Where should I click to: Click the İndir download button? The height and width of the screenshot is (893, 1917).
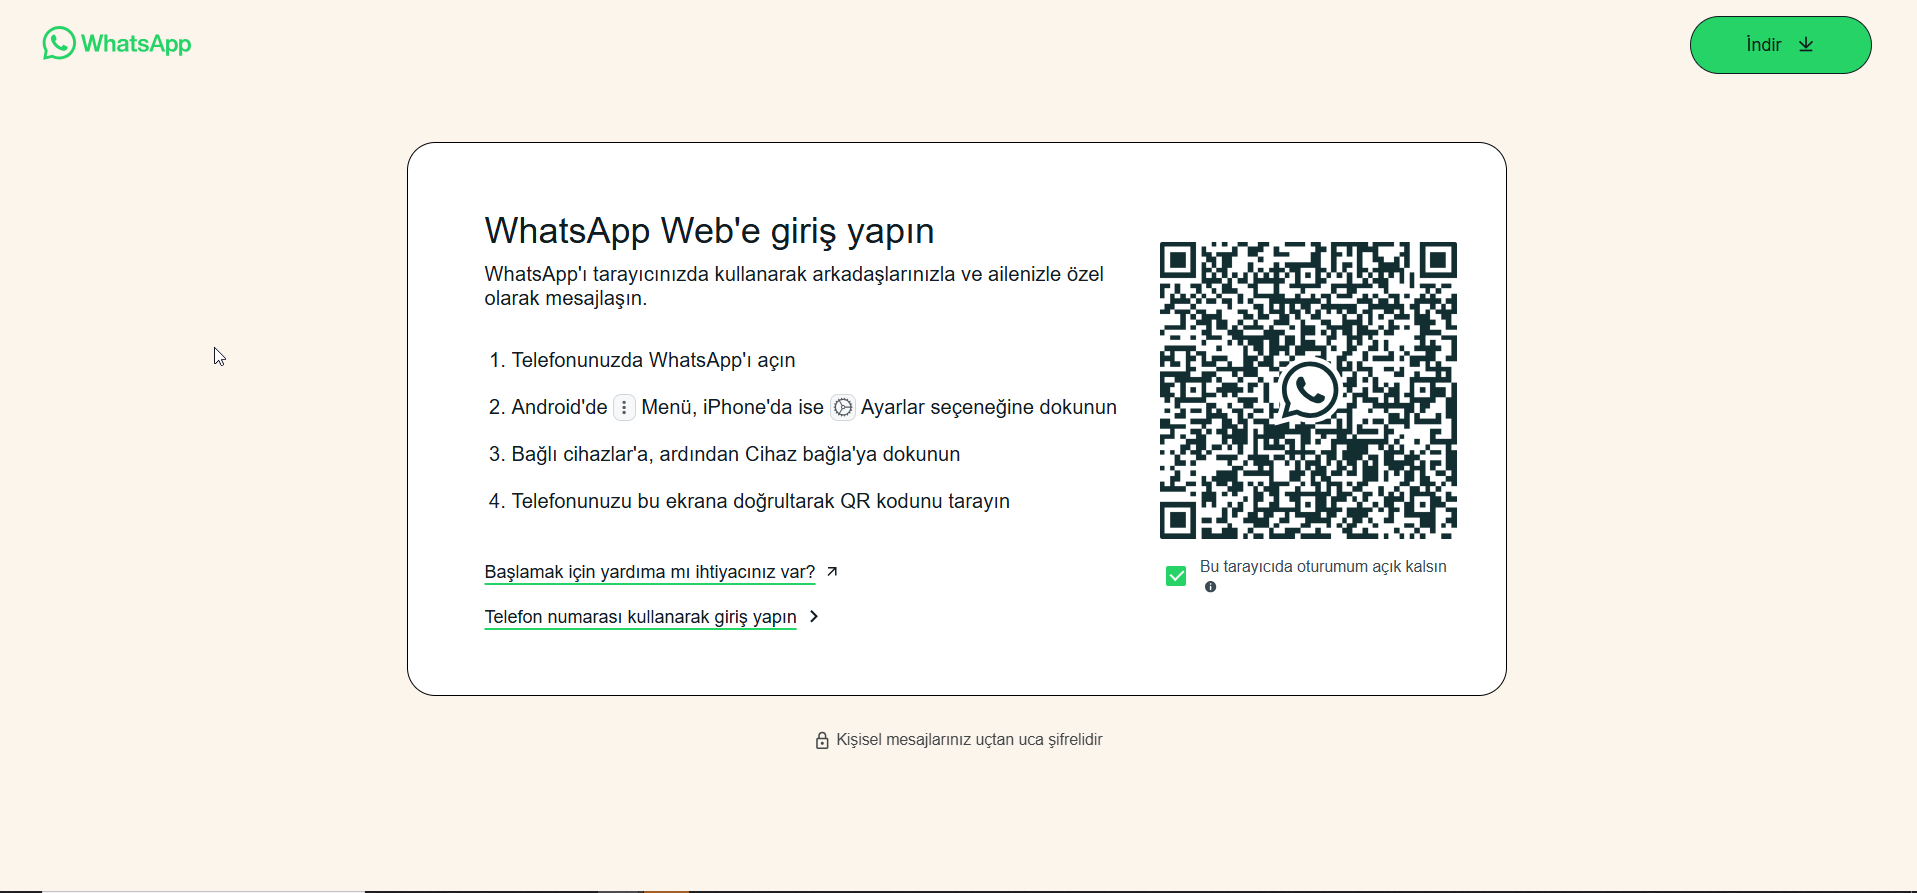1780,45
